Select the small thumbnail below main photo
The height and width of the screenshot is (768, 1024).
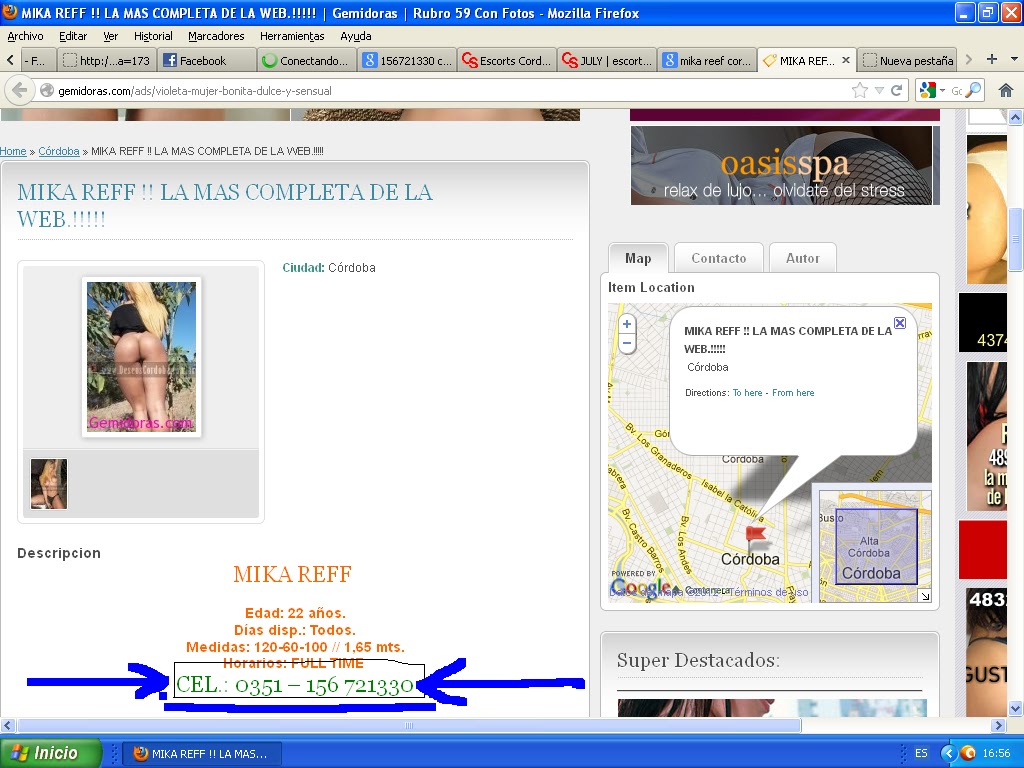(x=49, y=484)
